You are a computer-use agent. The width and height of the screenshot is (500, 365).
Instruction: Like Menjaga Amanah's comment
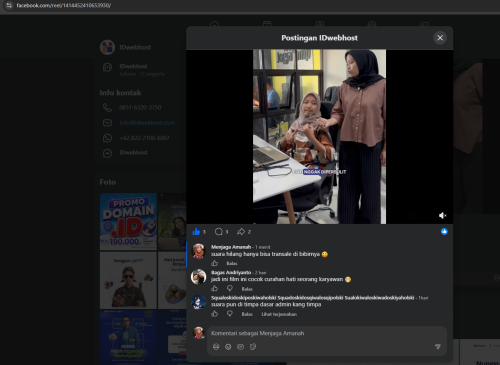click(x=214, y=263)
